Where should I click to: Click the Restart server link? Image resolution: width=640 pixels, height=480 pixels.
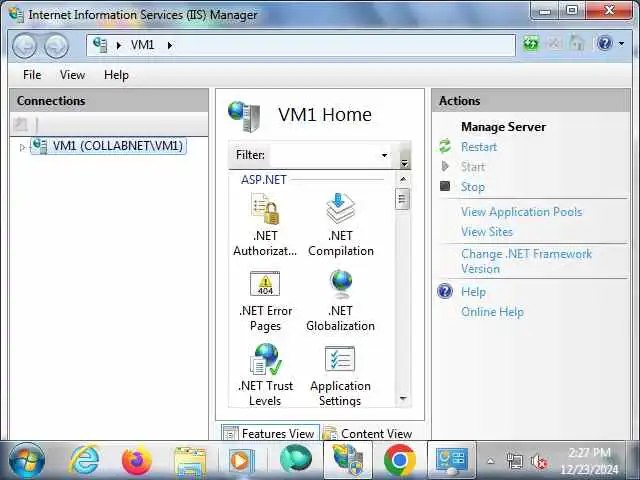pos(479,147)
